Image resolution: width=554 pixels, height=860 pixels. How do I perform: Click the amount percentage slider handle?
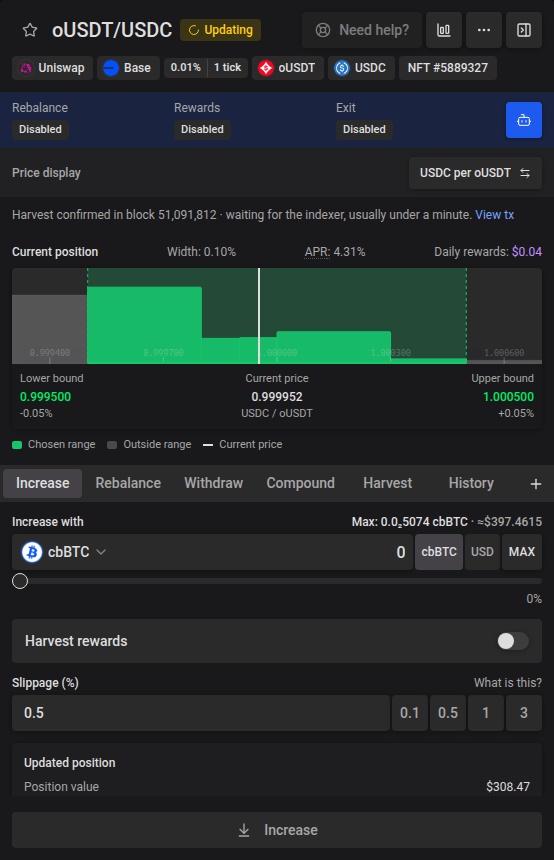(20, 581)
